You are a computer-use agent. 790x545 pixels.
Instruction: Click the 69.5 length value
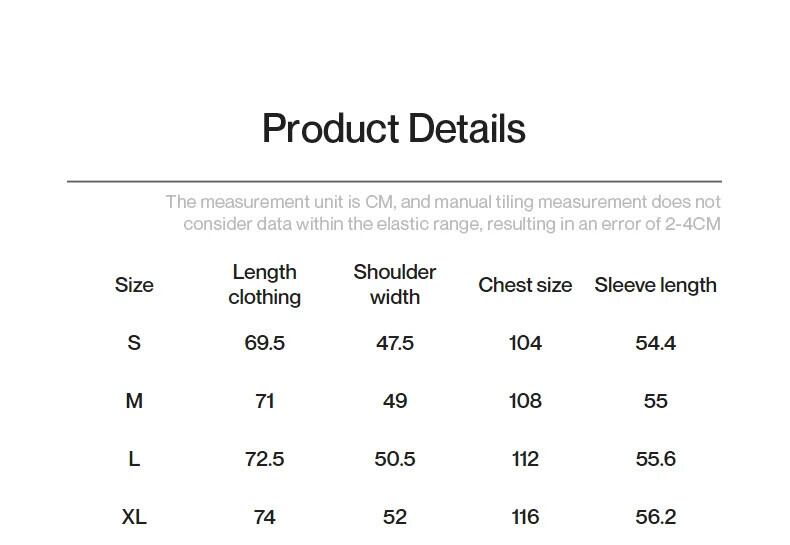click(264, 343)
